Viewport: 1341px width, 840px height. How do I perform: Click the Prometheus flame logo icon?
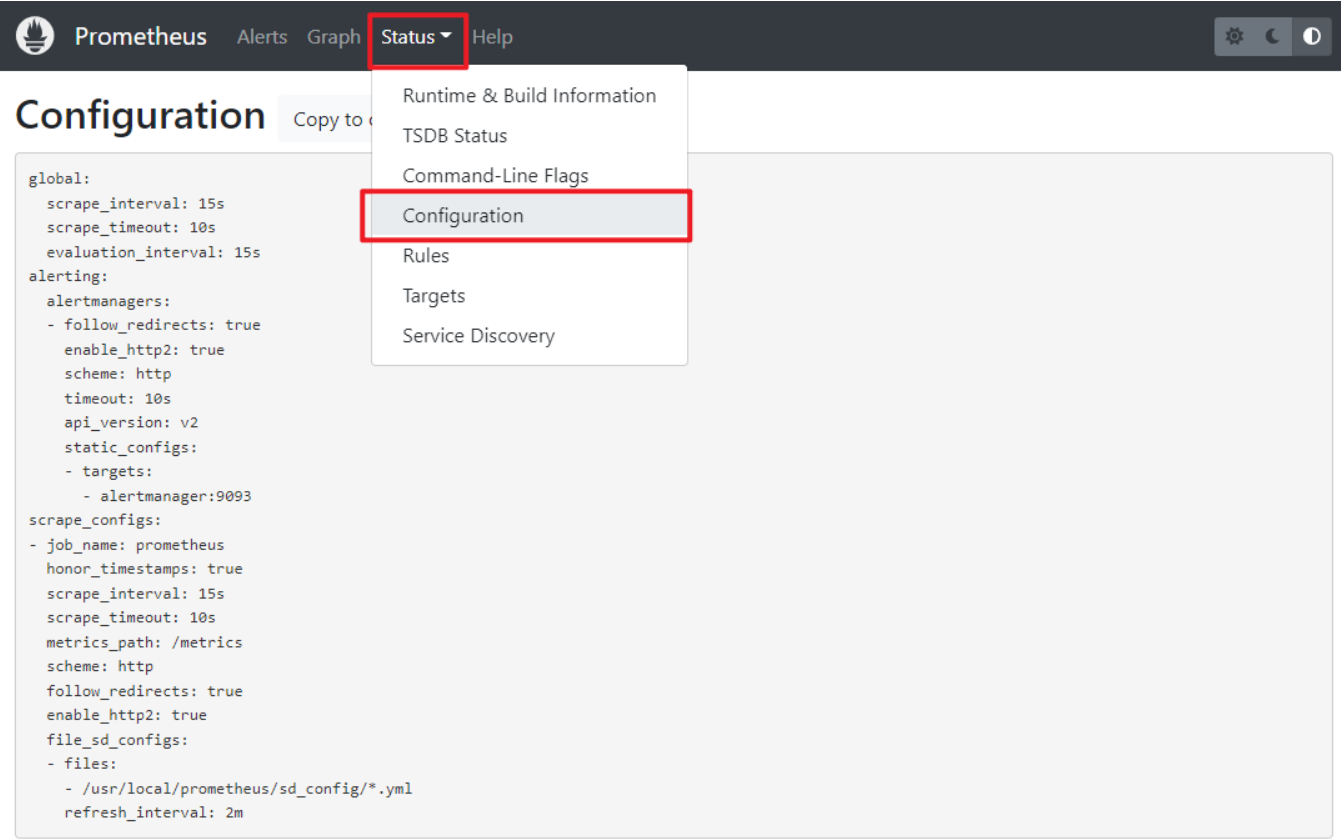coord(35,36)
